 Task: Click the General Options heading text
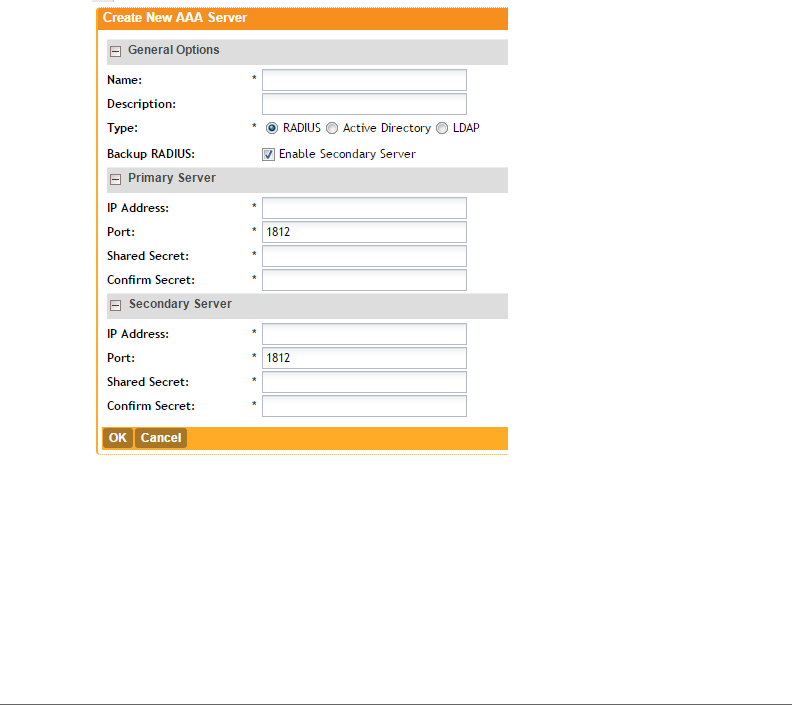[173, 50]
